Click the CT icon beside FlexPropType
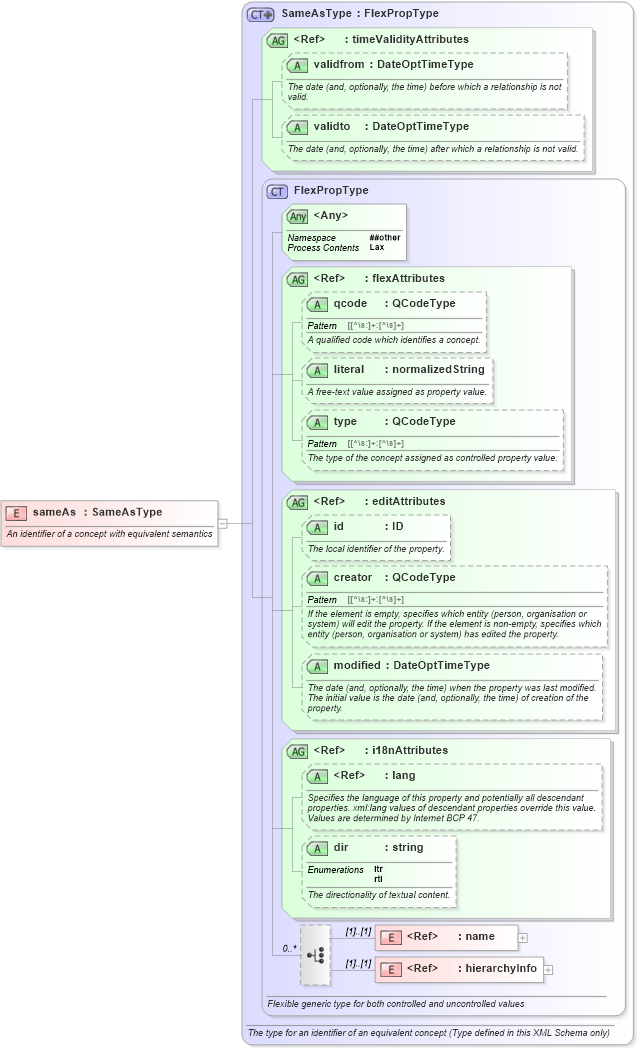 coord(277,192)
